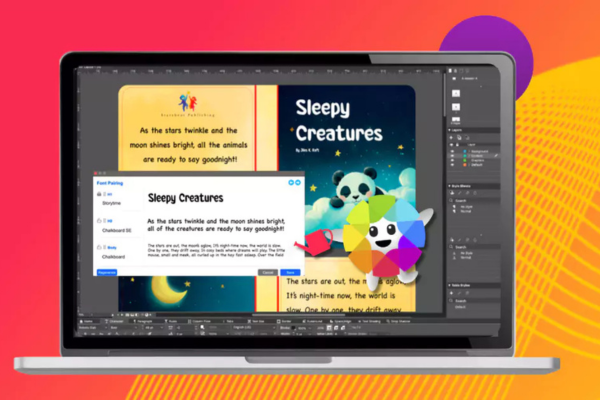Hide the Default layer

tap(452, 165)
